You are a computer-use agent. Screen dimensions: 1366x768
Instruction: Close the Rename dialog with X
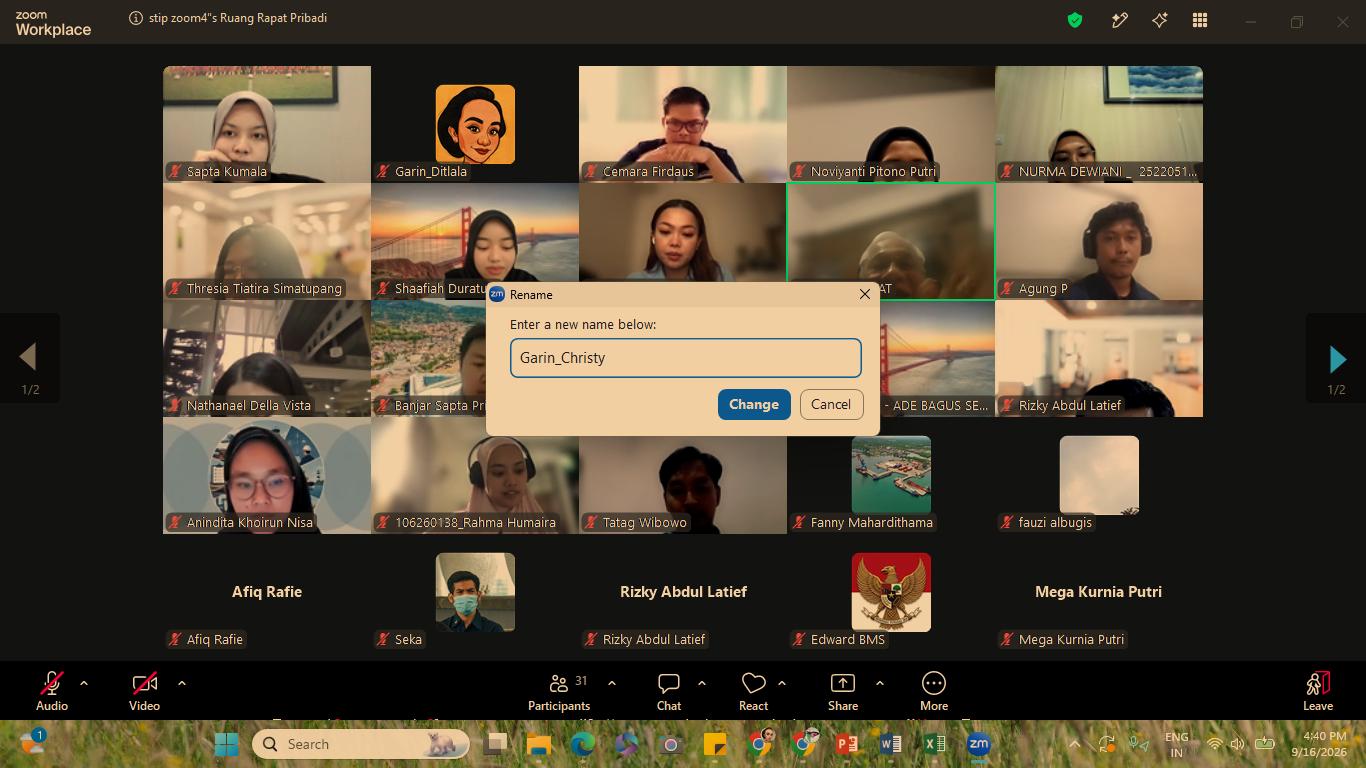tap(865, 294)
